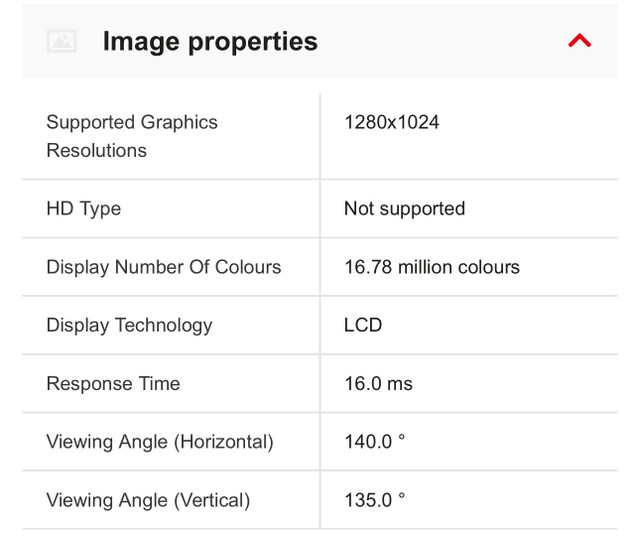Collapse the Image properties section with red chevron
The height and width of the screenshot is (536, 640).
point(579,41)
